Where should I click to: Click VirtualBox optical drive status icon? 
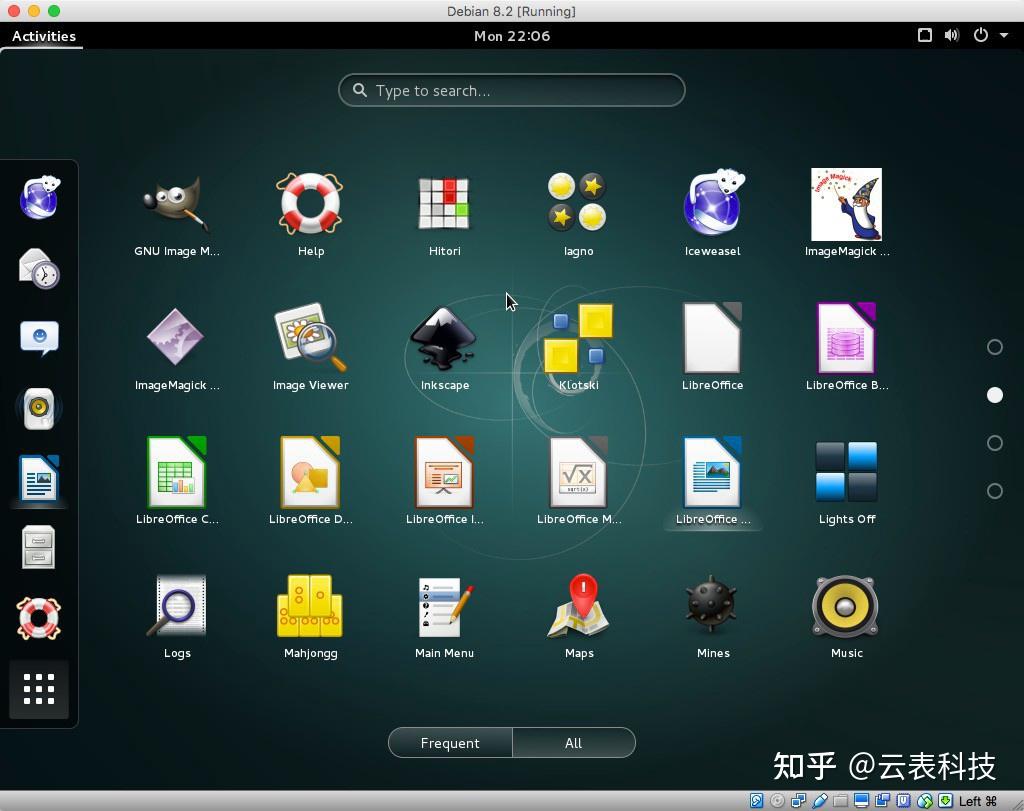click(777, 801)
